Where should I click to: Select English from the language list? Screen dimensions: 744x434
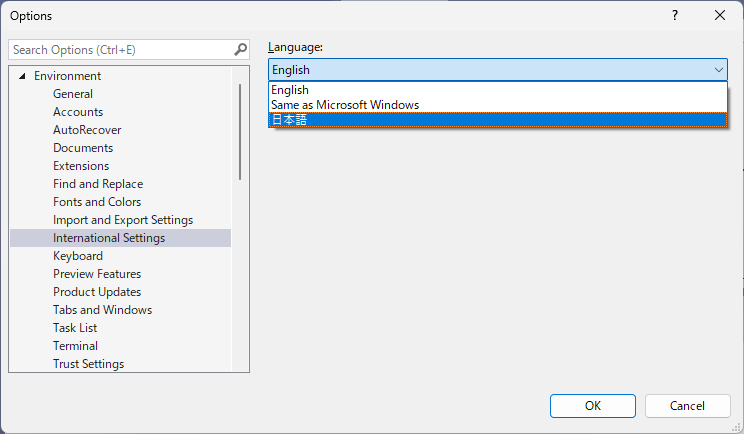[290, 90]
